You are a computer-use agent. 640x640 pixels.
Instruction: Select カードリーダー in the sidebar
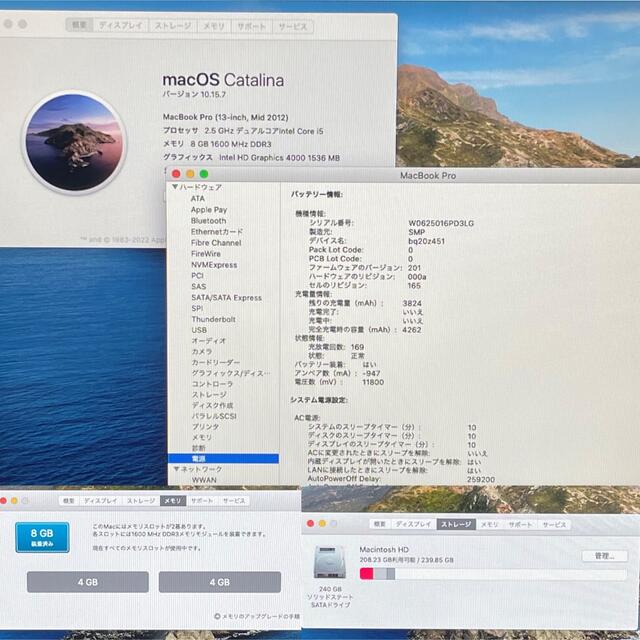pyautogui.click(x=216, y=362)
